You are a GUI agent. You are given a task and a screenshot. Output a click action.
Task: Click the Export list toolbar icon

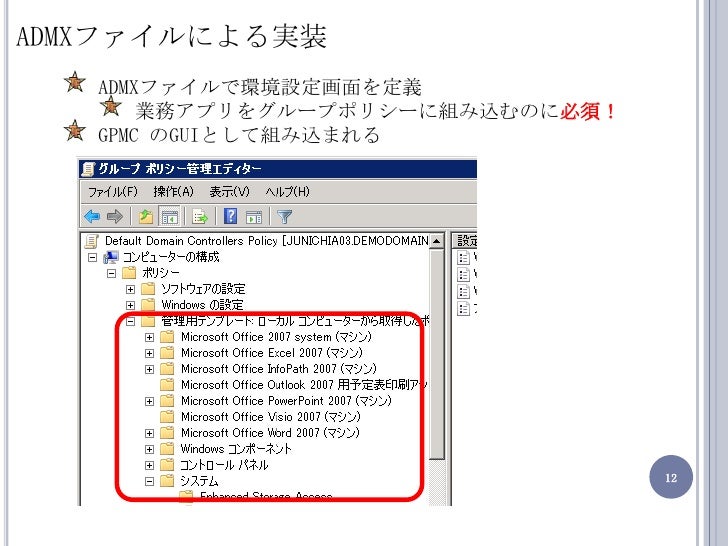200,217
